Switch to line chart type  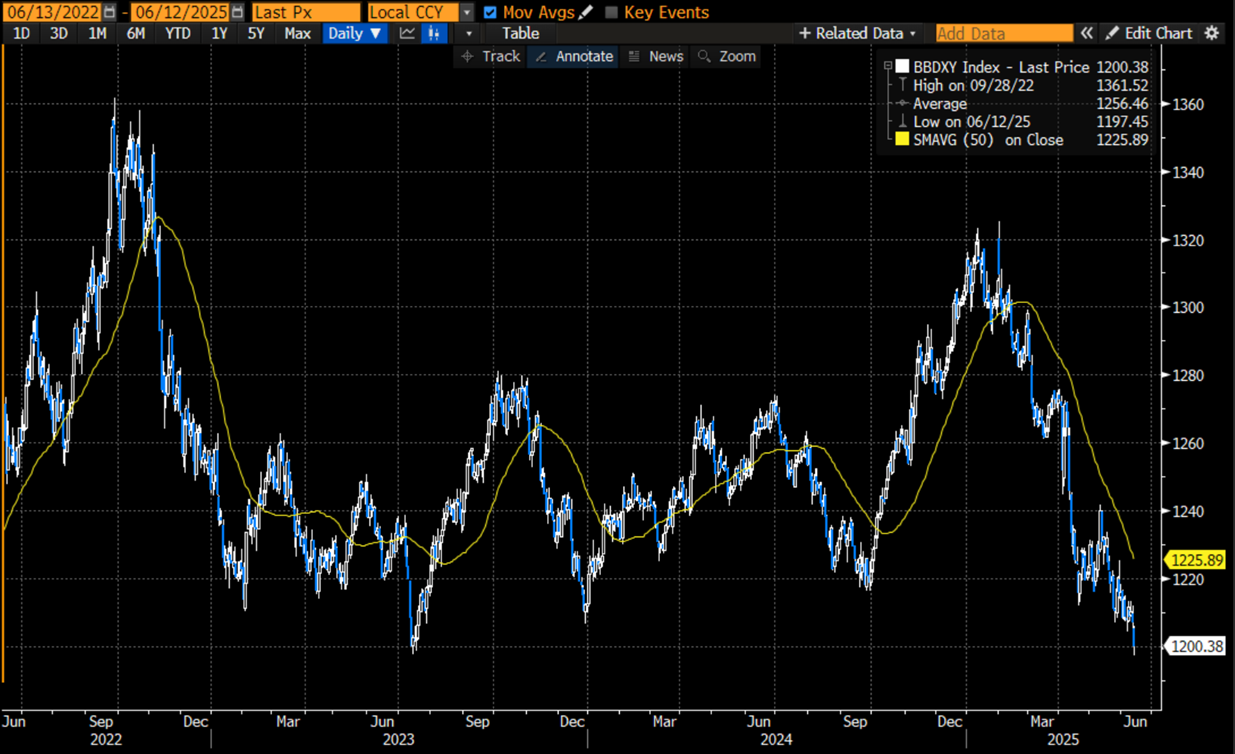405,33
